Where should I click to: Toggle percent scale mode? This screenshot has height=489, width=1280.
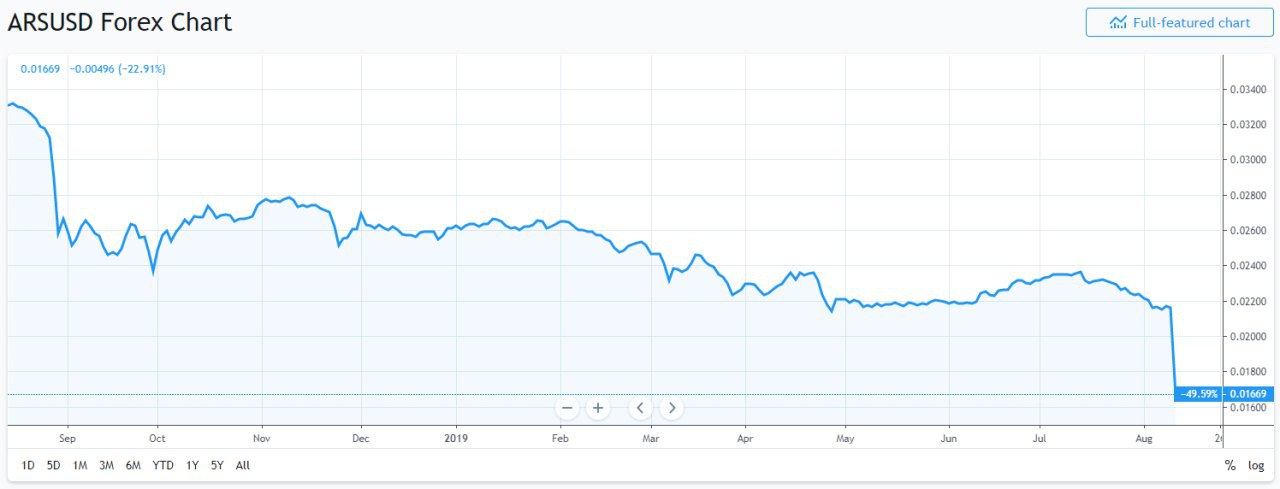(1230, 465)
